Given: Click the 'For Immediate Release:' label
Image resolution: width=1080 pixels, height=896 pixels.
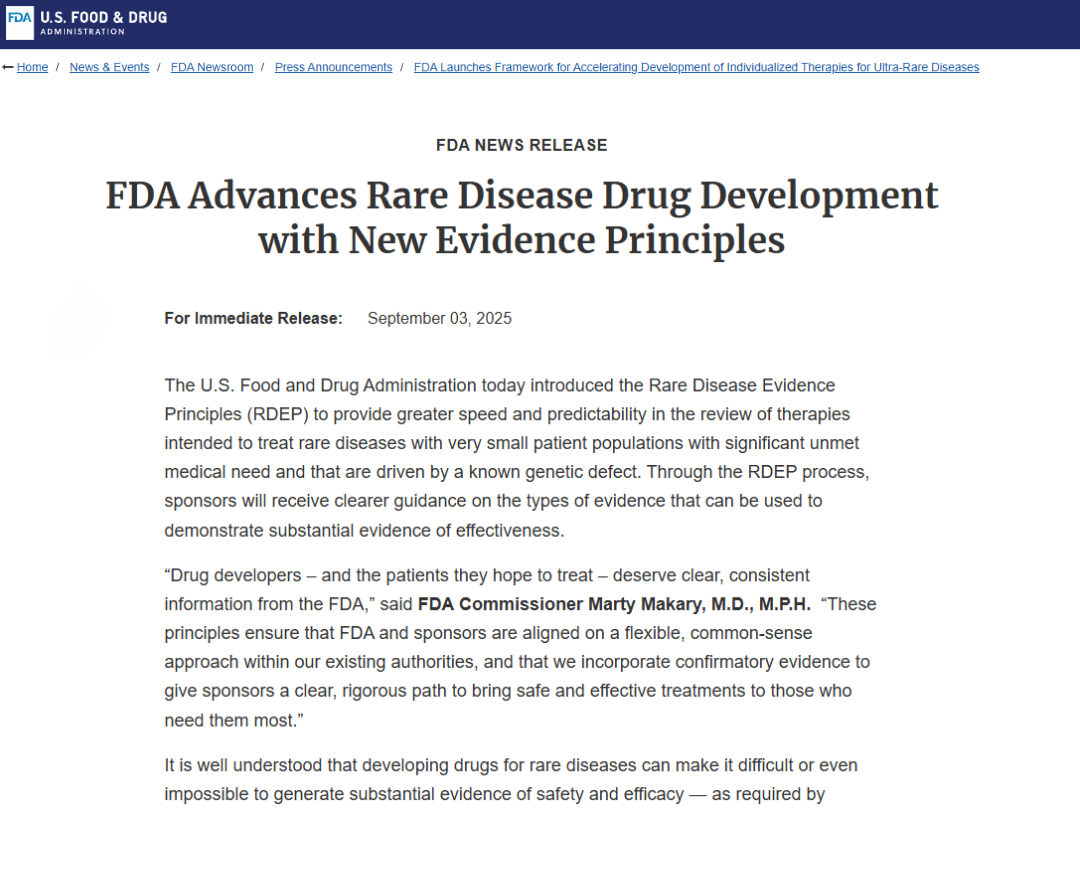Looking at the screenshot, I should click(253, 318).
